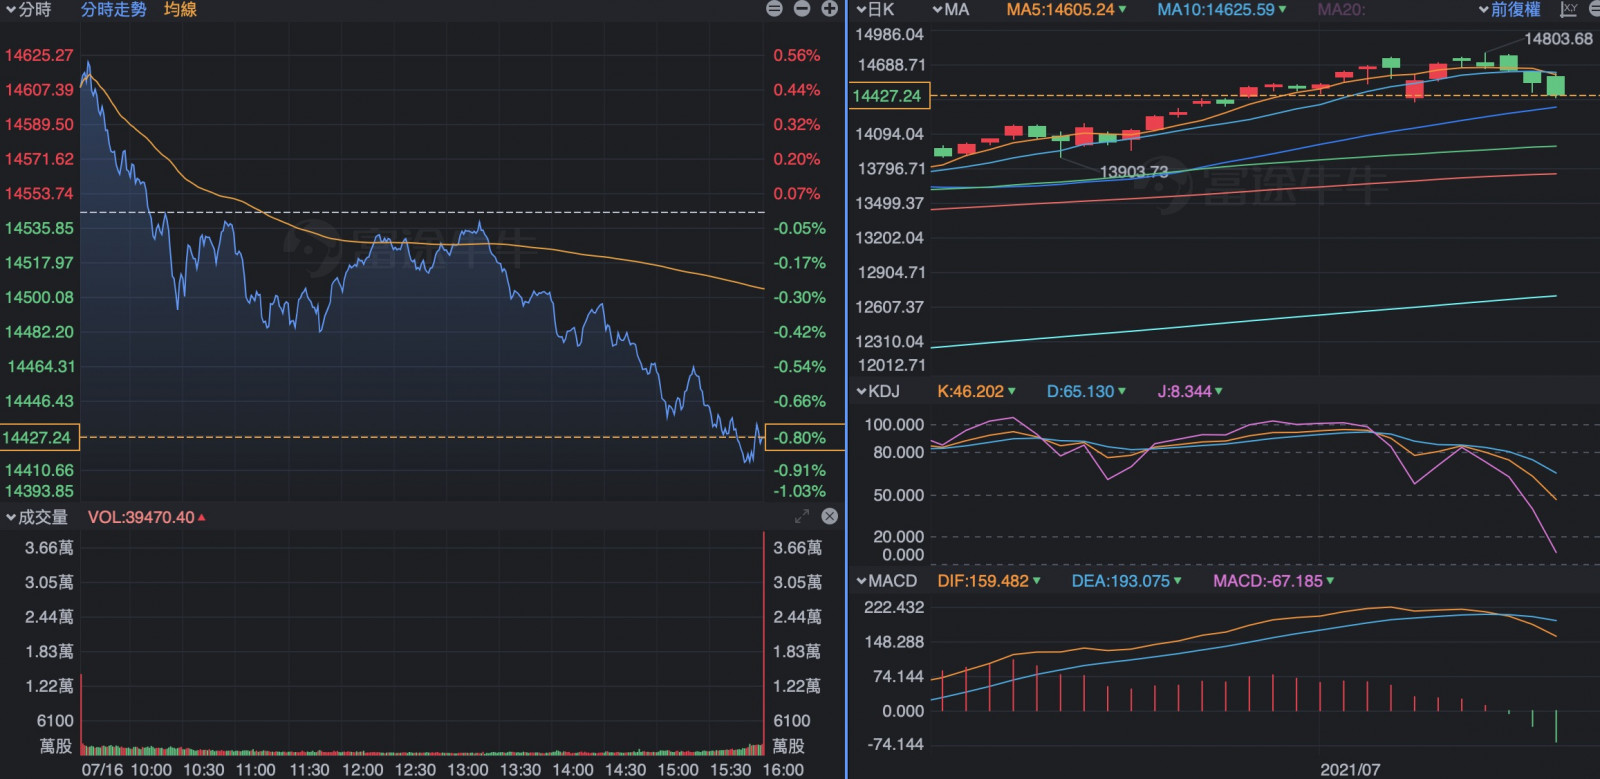Toggle the MA5 moving average line
This screenshot has width=1600, height=779.
[x=1065, y=10]
